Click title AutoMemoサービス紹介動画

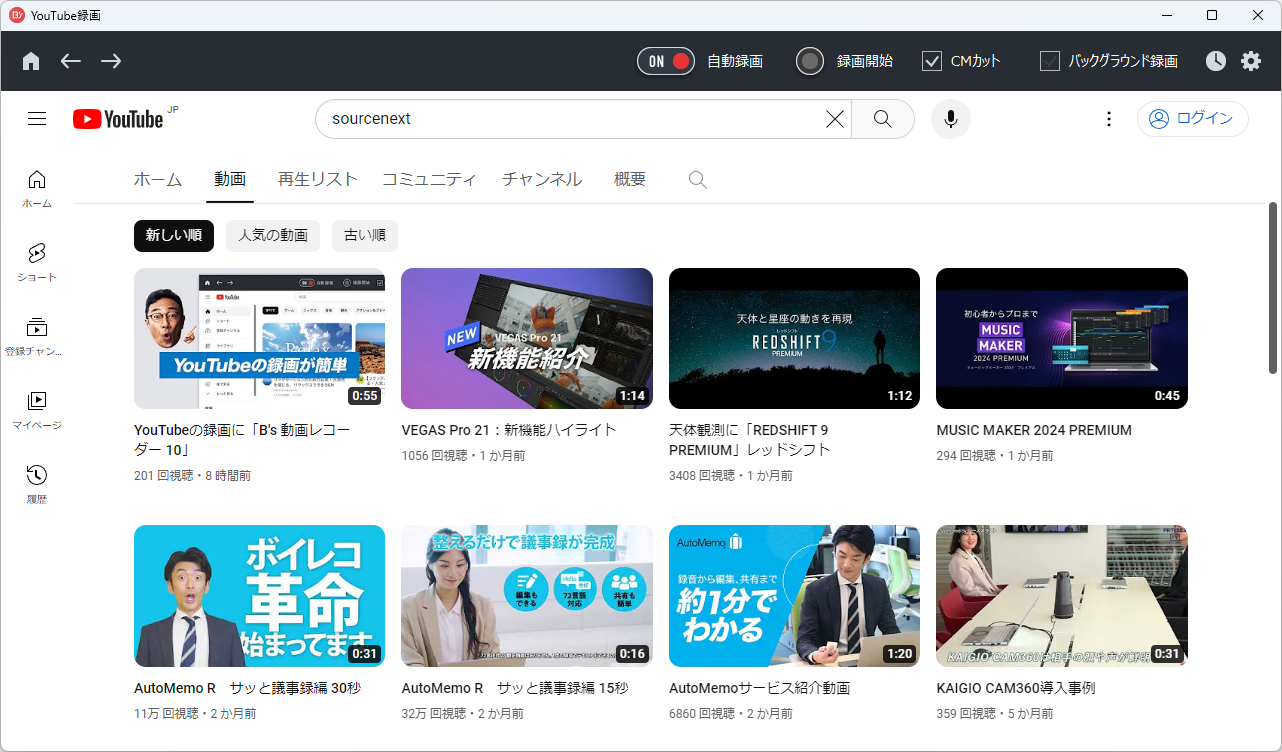[x=759, y=688]
